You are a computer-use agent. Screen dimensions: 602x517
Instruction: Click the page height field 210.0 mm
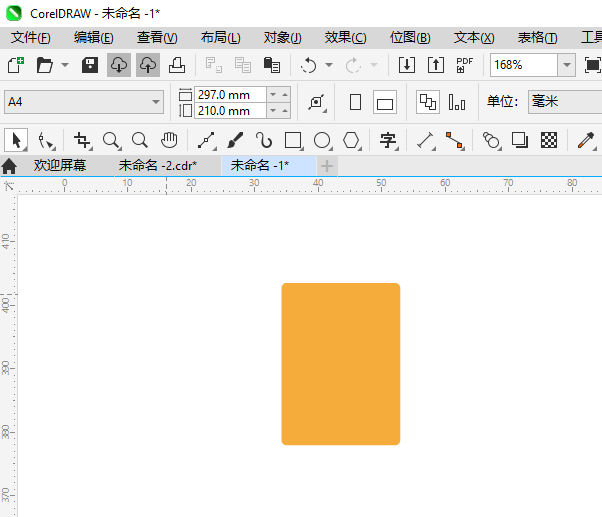coord(230,111)
